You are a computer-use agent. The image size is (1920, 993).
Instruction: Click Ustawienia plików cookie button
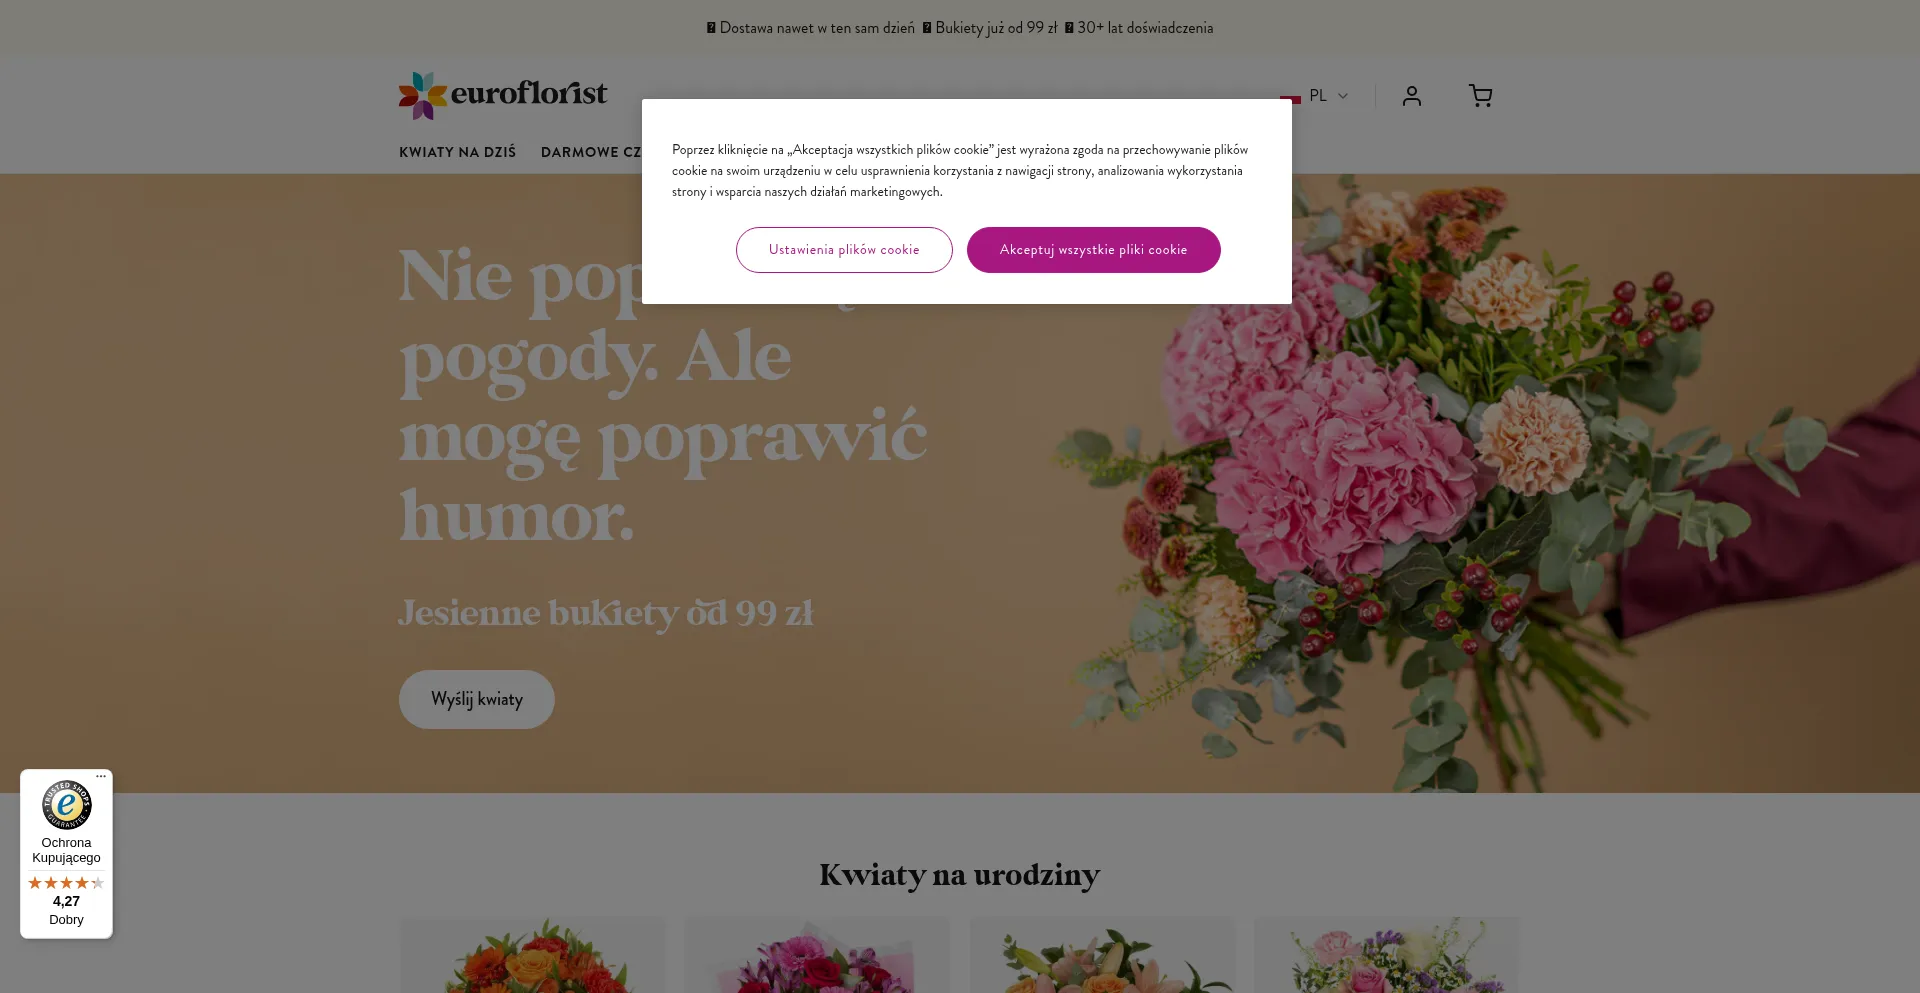point(844,250)
